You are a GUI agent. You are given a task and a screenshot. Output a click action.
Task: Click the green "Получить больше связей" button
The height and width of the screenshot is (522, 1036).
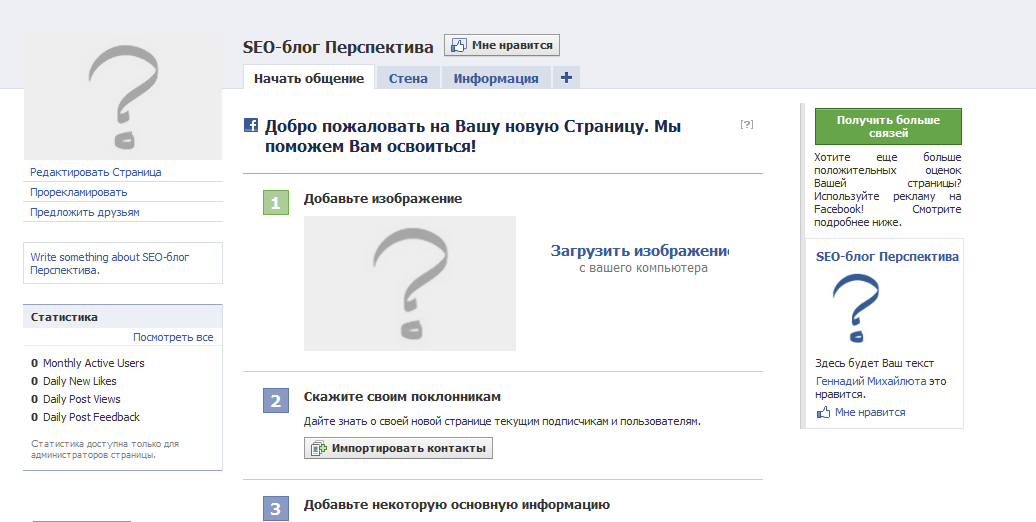(x=888, y=126)
